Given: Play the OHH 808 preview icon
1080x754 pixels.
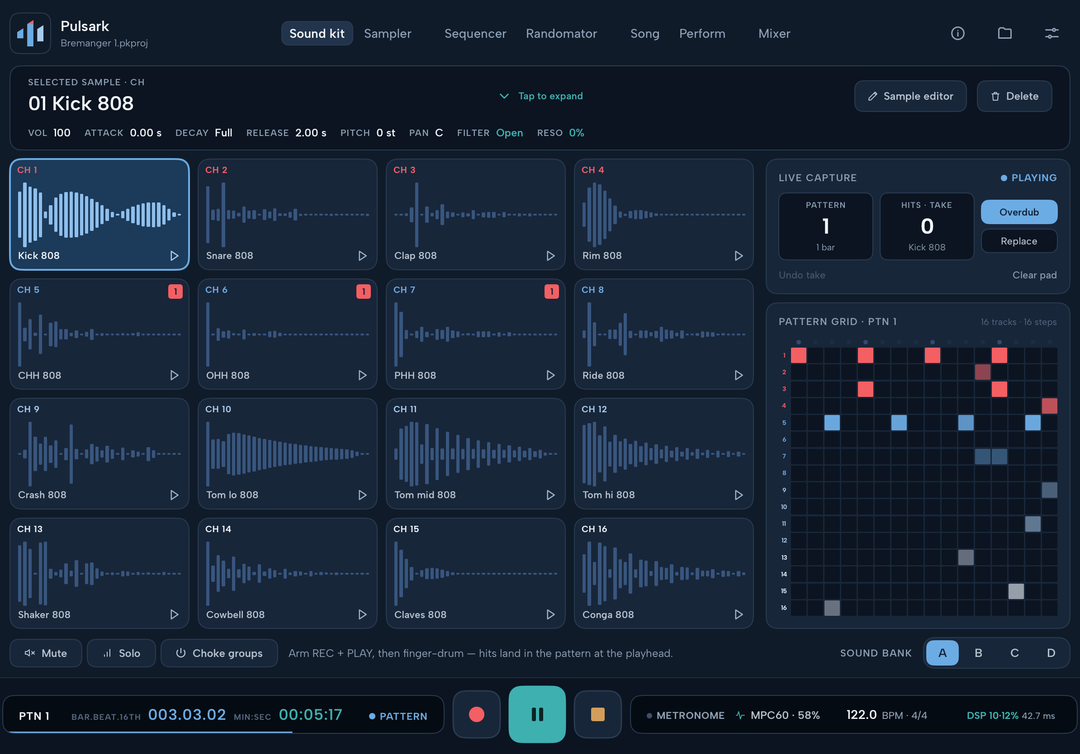Looking at the screenshot, I should (x=362, y=375).
